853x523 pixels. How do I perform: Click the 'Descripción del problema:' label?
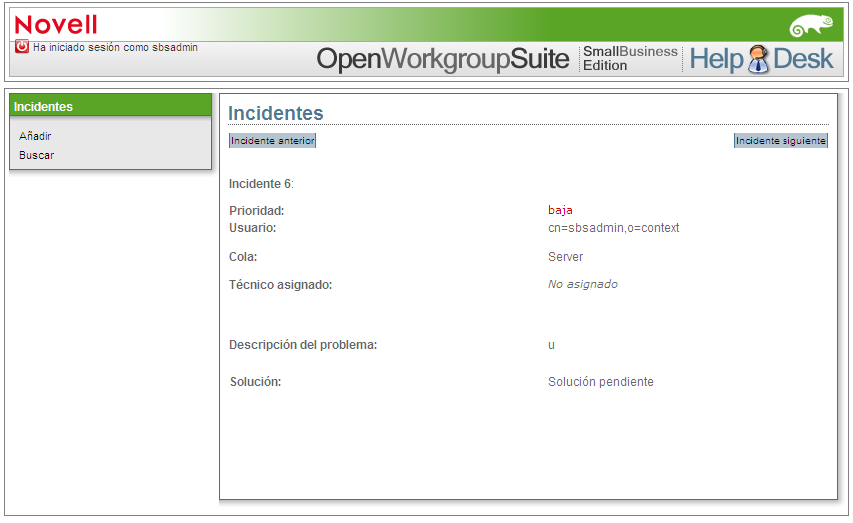click(x=303, y=345)
